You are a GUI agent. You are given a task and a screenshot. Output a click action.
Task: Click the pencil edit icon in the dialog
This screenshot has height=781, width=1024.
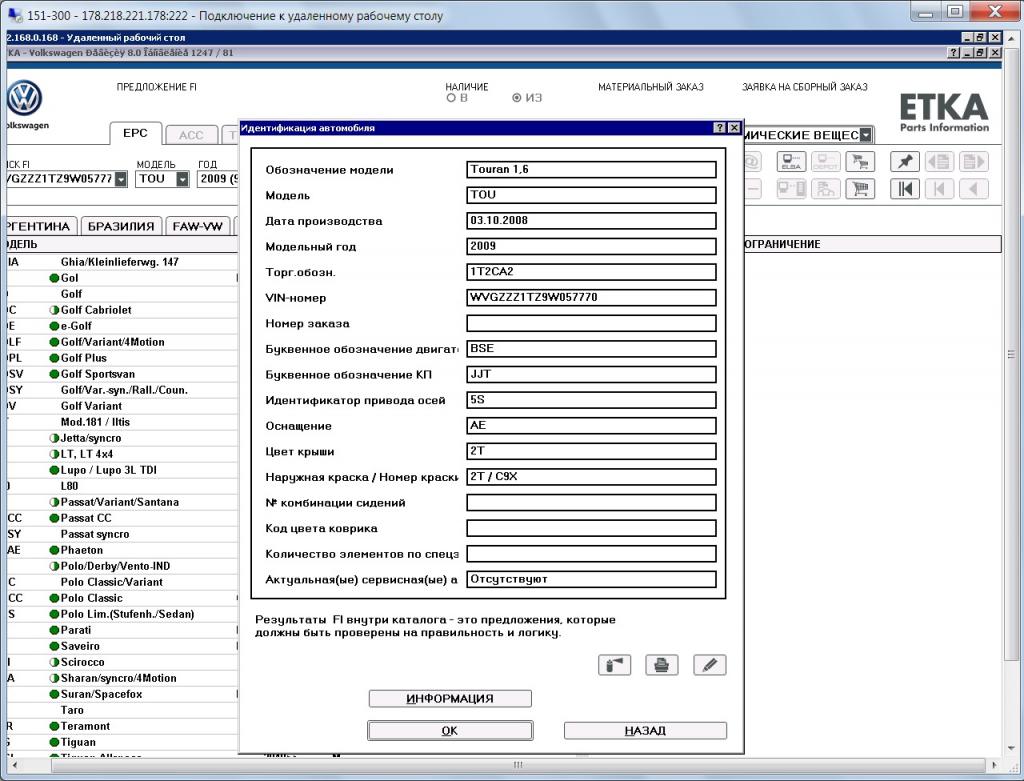click(710, 665)
